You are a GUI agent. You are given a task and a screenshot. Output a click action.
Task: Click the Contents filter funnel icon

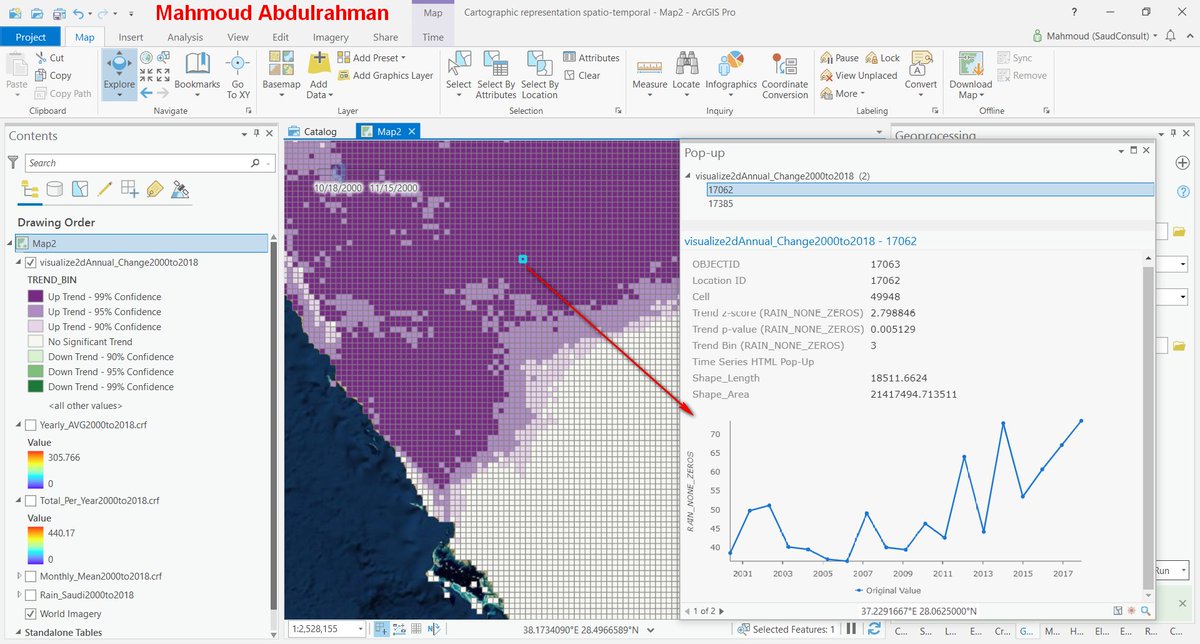tap(13, 162)
